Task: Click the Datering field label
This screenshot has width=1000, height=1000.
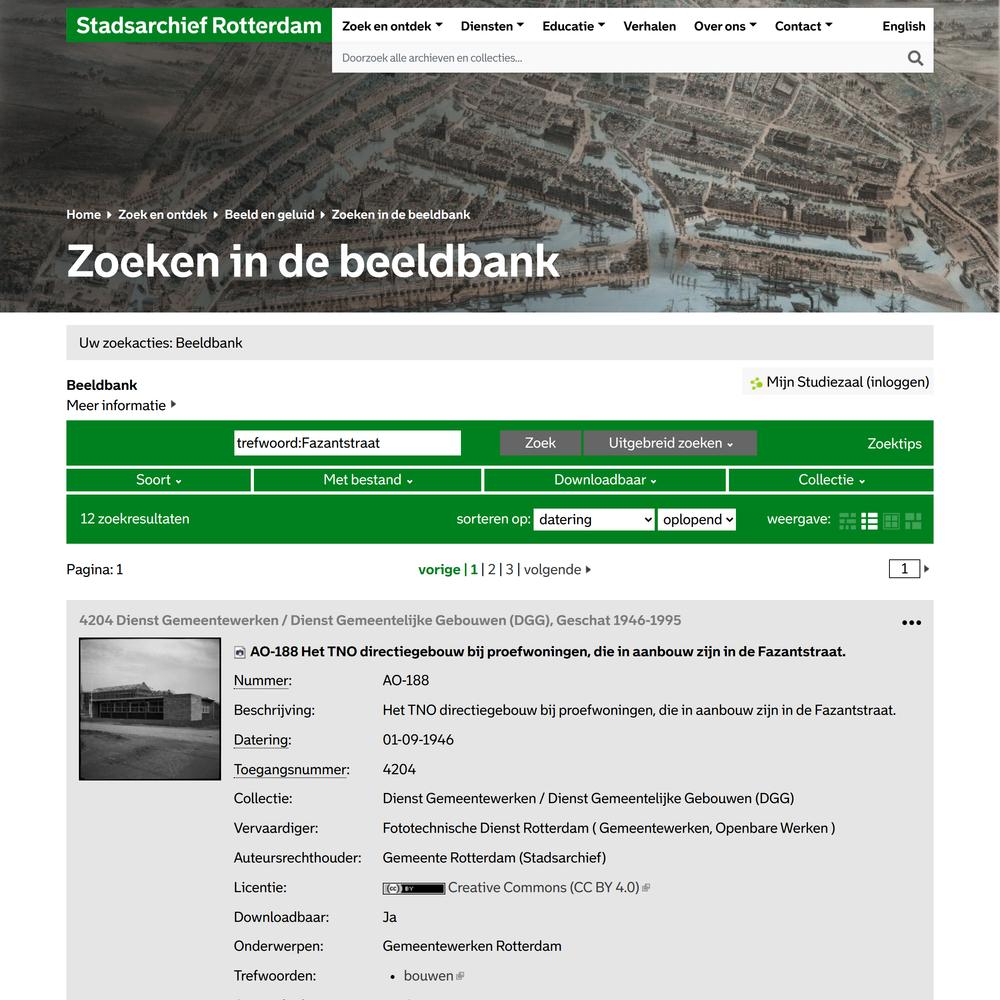Action: [262, 740]
